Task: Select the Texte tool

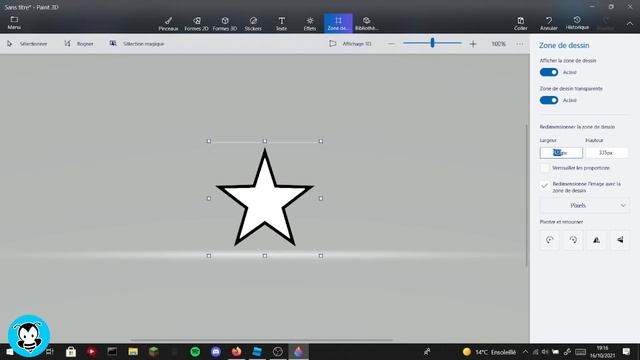Action: point(281,24)
